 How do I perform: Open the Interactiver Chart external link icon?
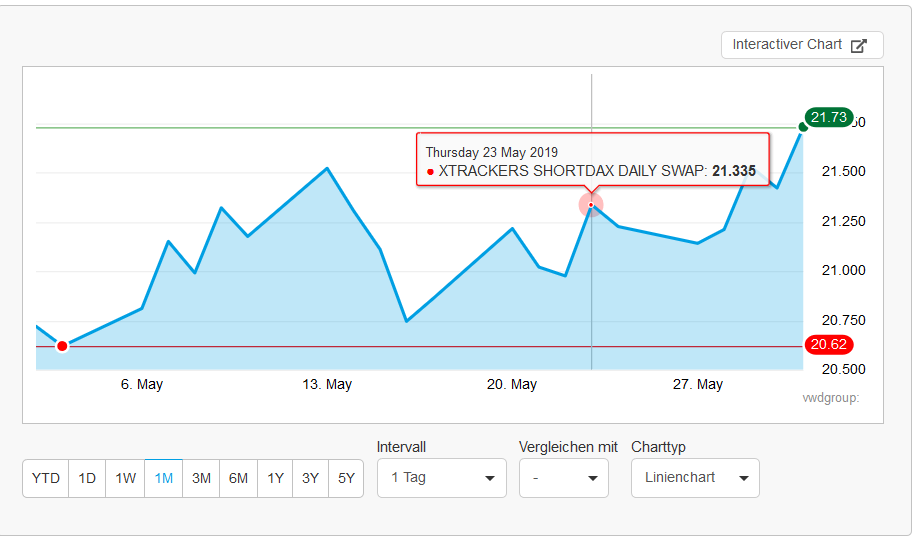(x=858, y=45)
